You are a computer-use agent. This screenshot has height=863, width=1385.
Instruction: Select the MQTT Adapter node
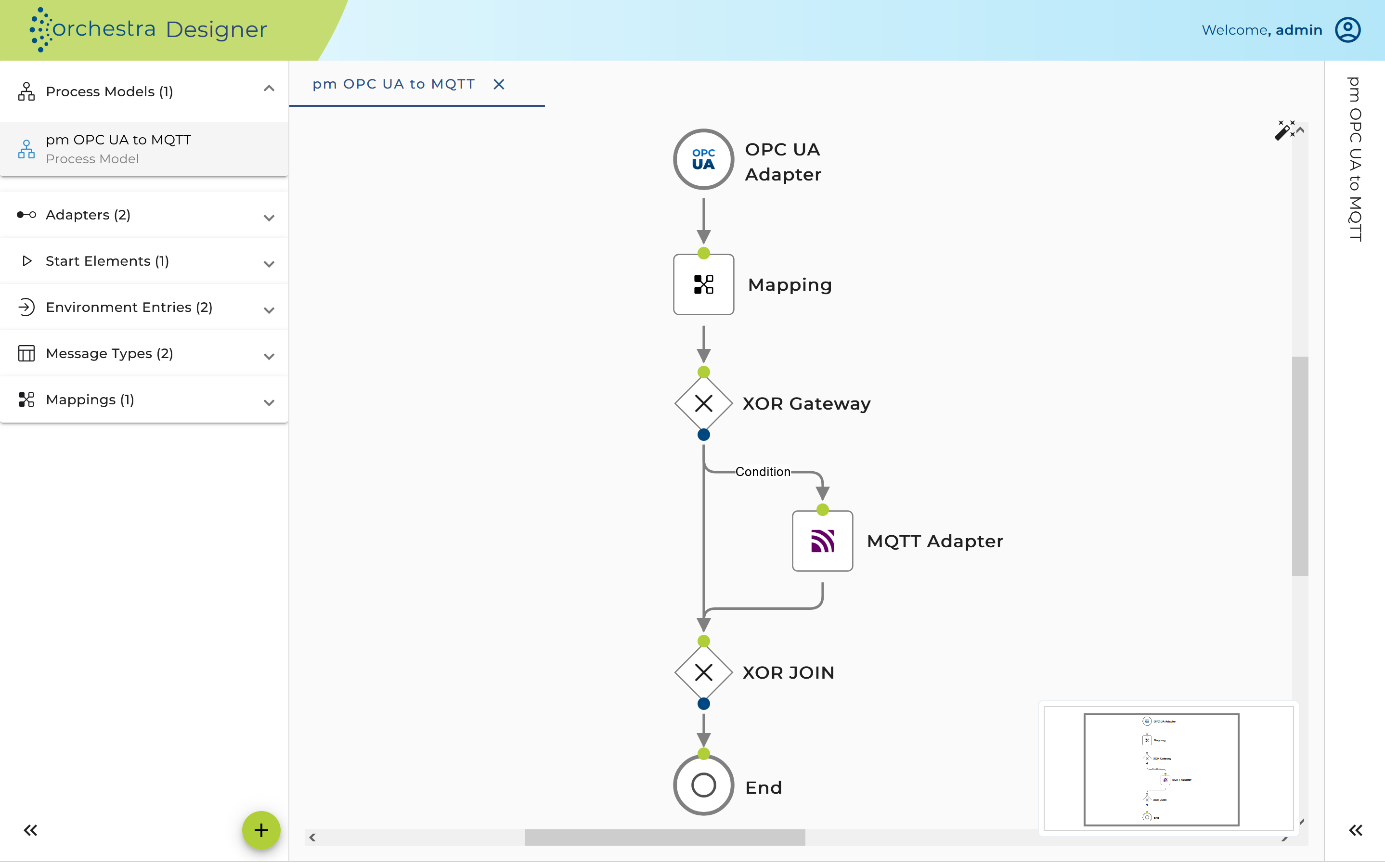(823, 541)
